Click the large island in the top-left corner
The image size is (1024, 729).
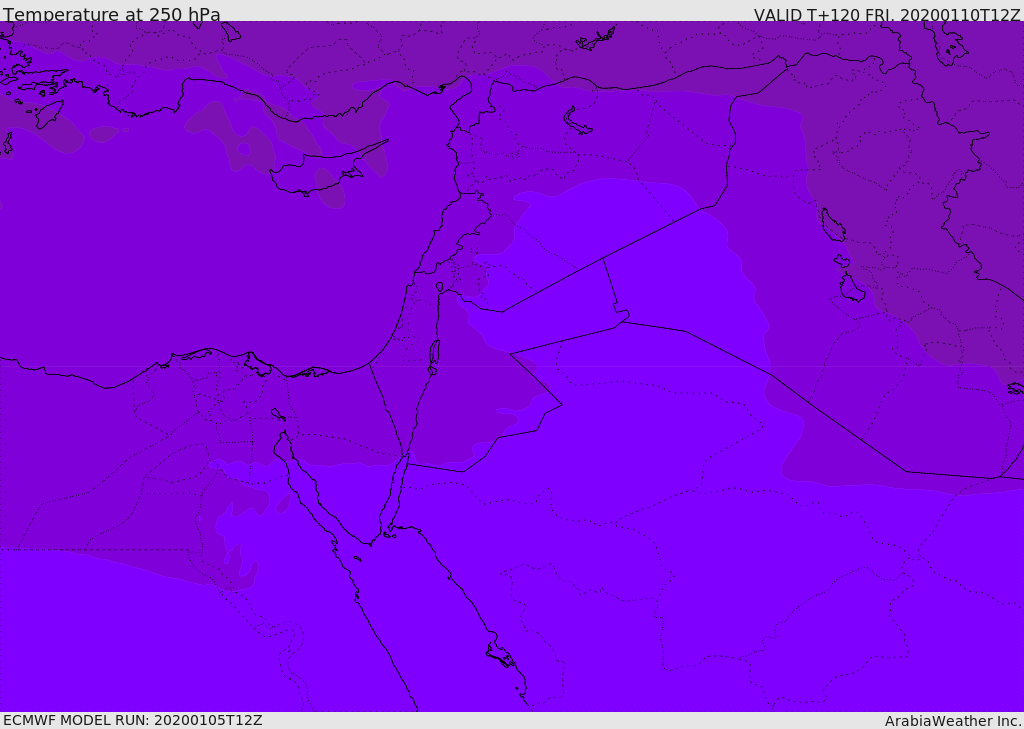(x=49, y=113)
